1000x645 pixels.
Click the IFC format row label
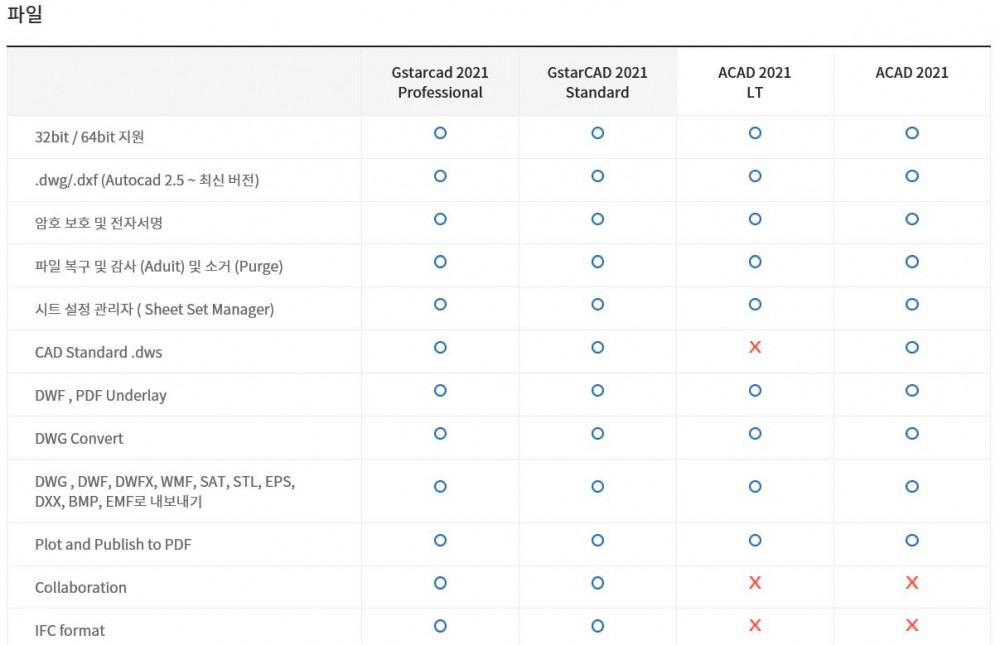(x=70, y=631)
